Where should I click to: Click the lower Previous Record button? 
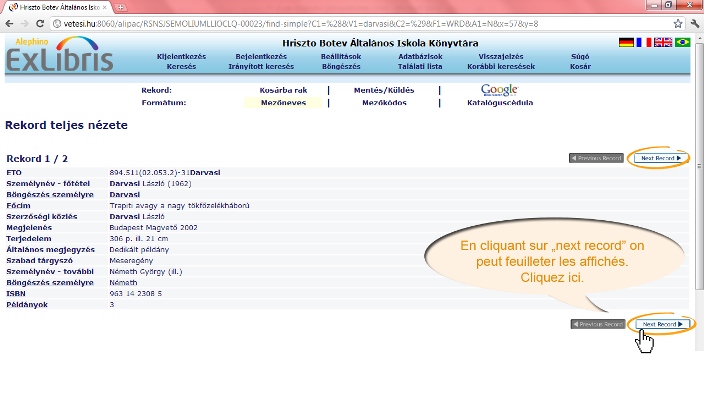point(598,324)
